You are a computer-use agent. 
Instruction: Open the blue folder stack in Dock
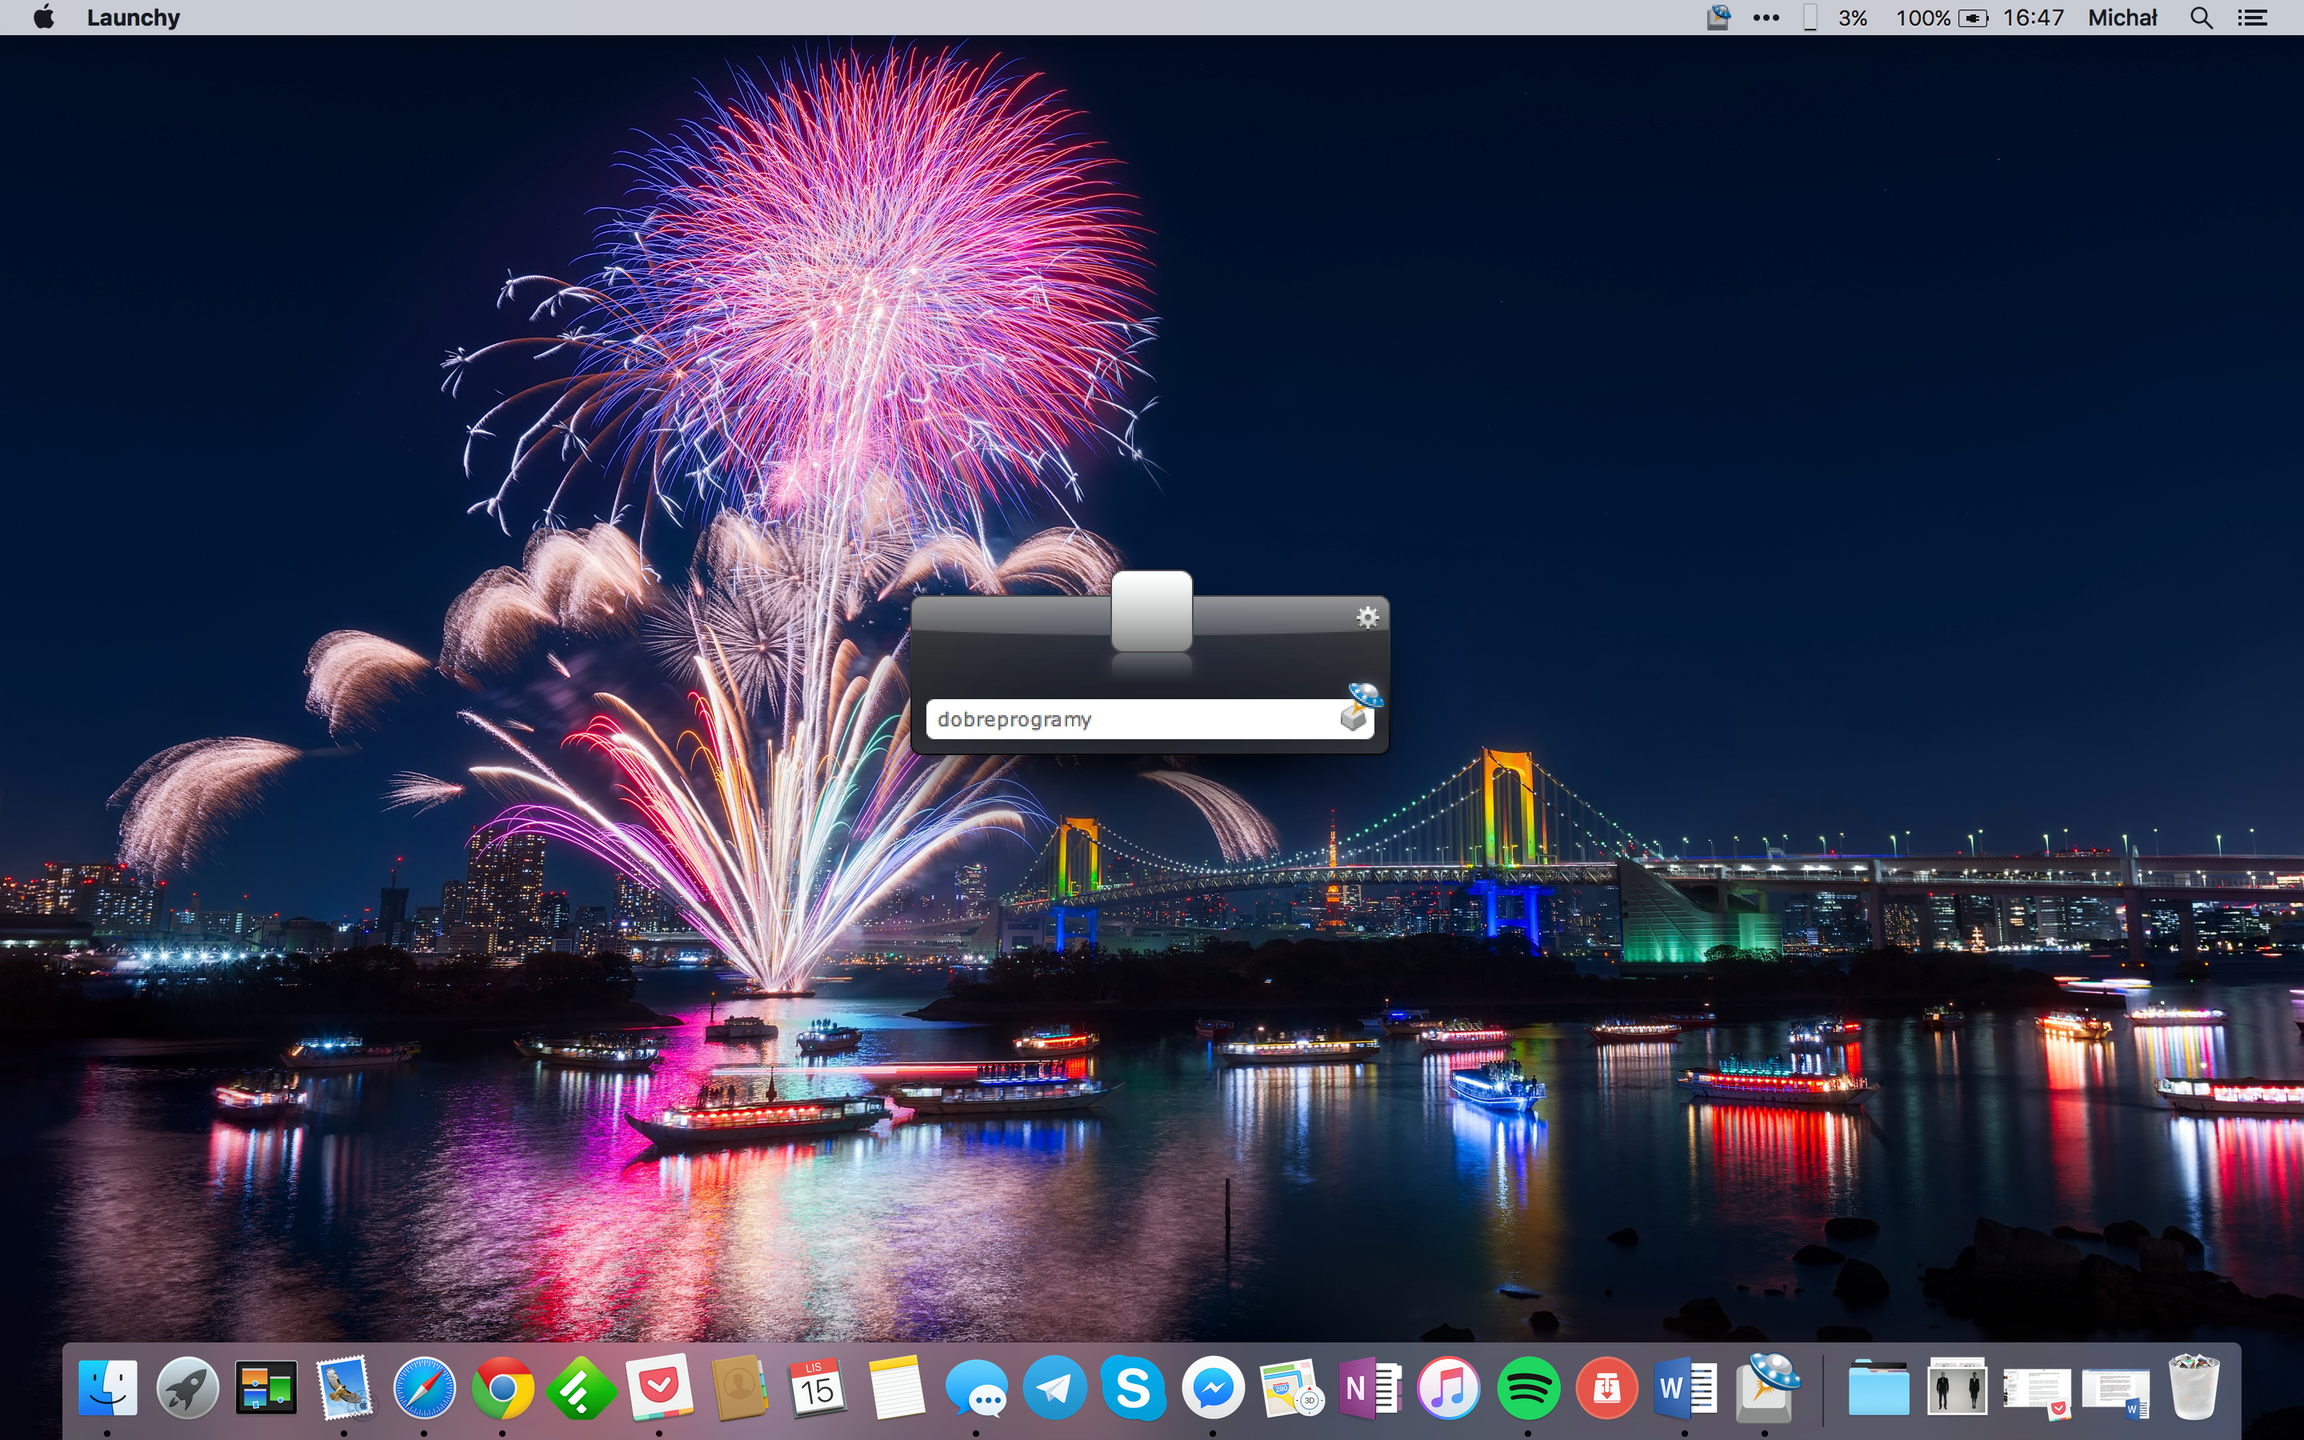tap(1878, 1388)
